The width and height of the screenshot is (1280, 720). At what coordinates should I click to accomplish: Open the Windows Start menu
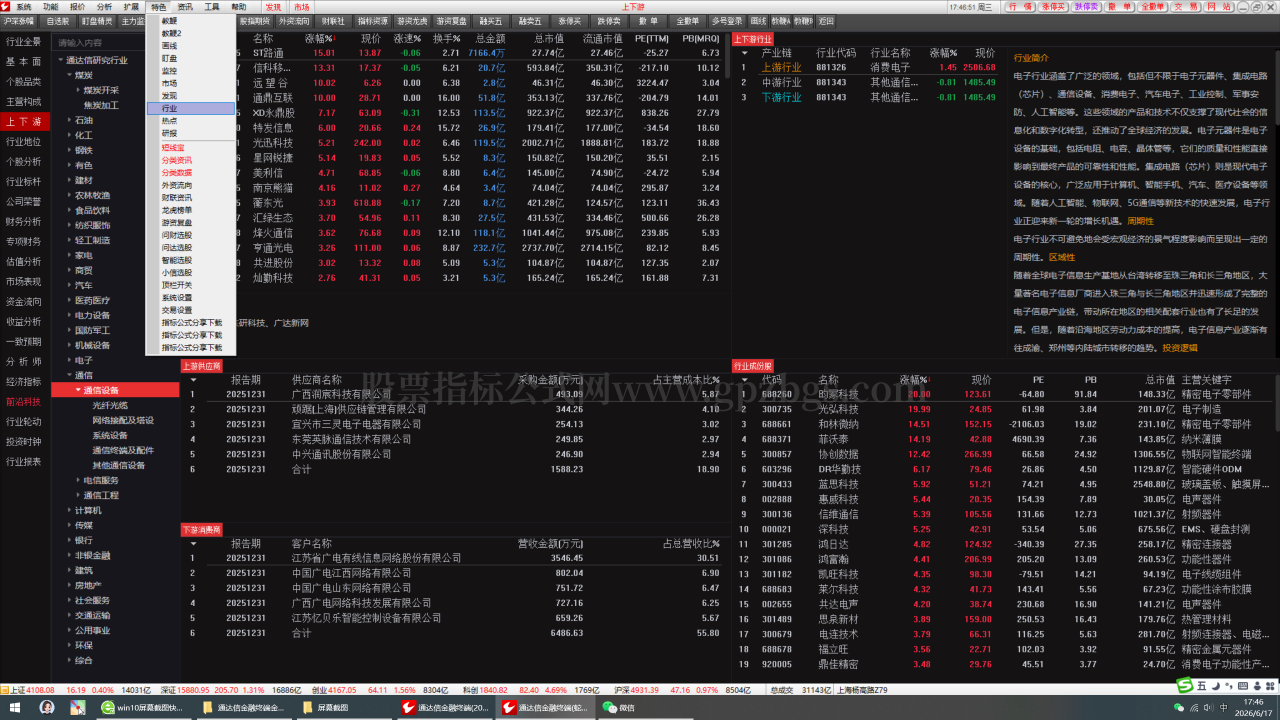pyautogui.click(x=17, y=707)
